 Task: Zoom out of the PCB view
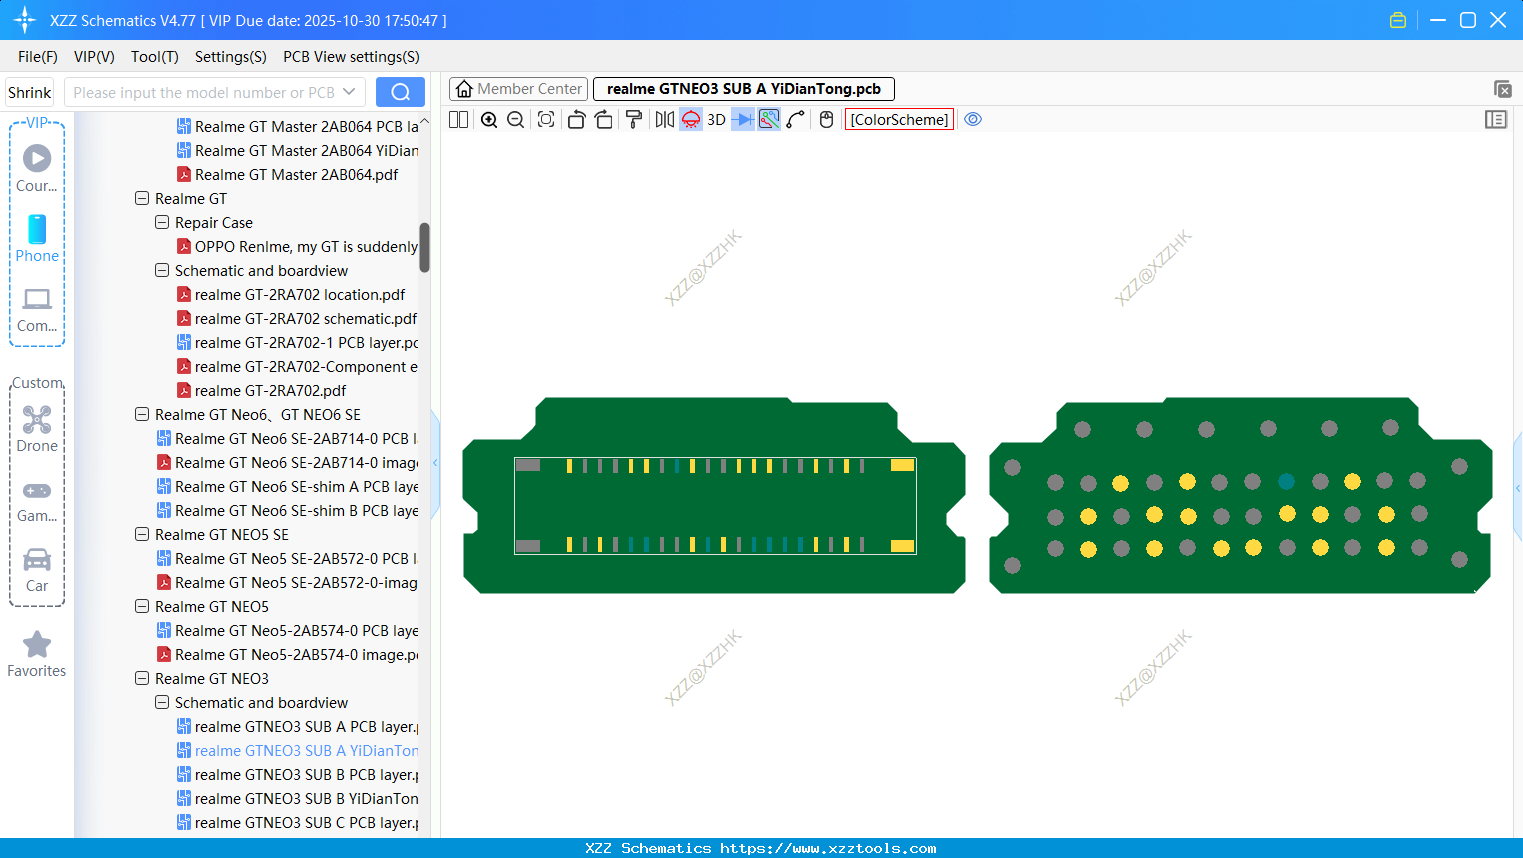click(x=516, y=120)
